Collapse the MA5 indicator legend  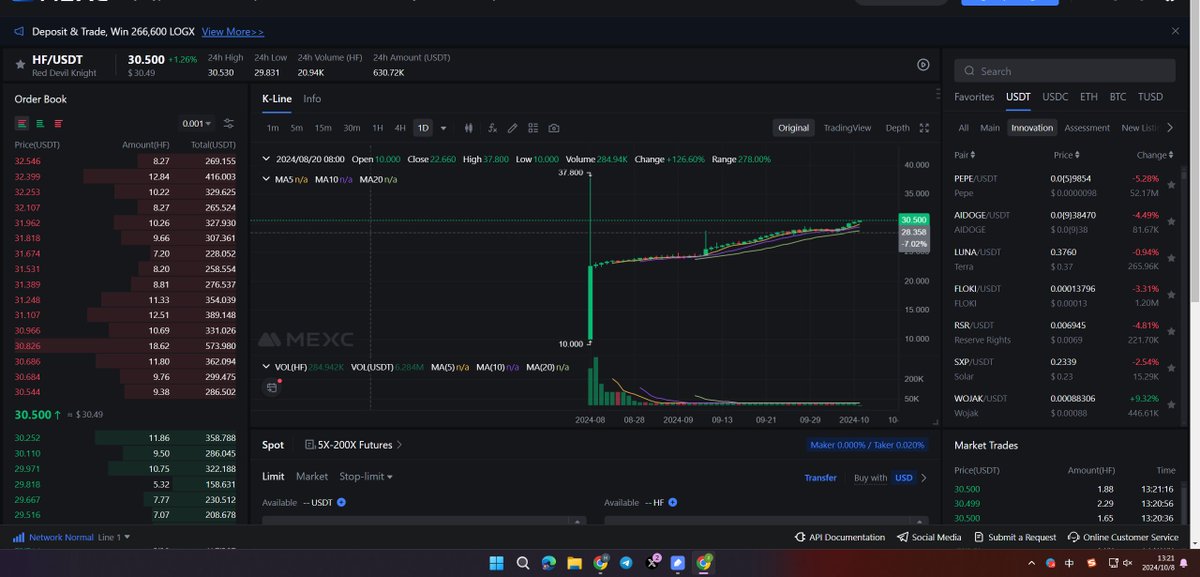click(265, 179)
